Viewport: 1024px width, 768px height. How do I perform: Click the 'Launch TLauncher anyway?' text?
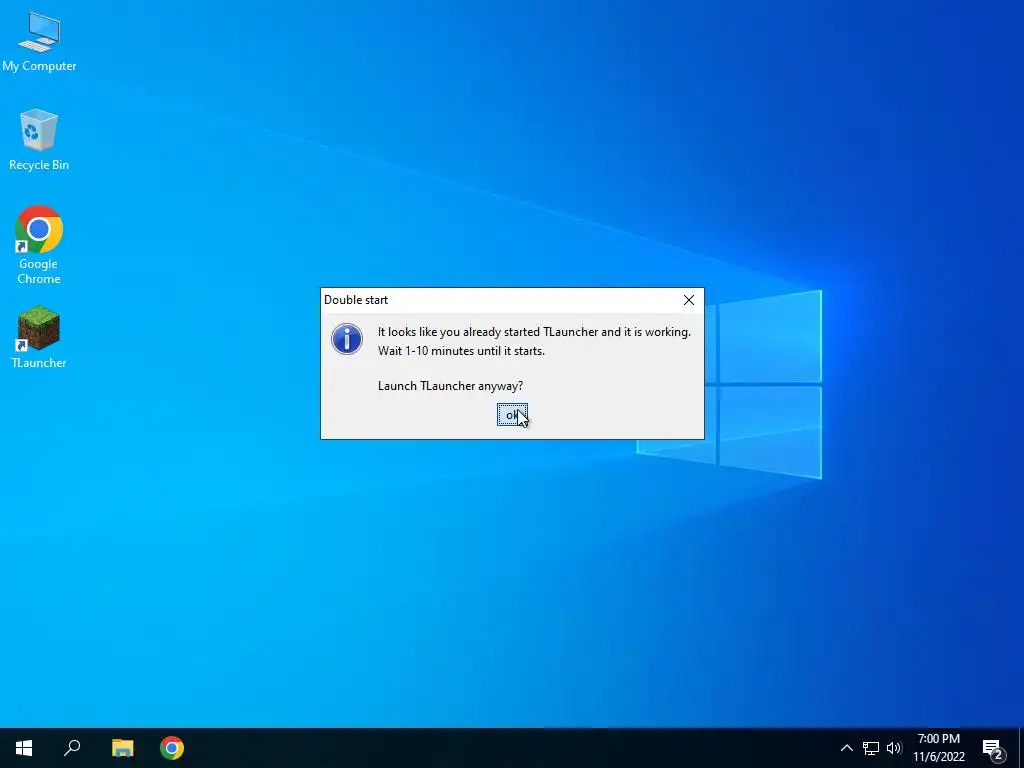451,386
